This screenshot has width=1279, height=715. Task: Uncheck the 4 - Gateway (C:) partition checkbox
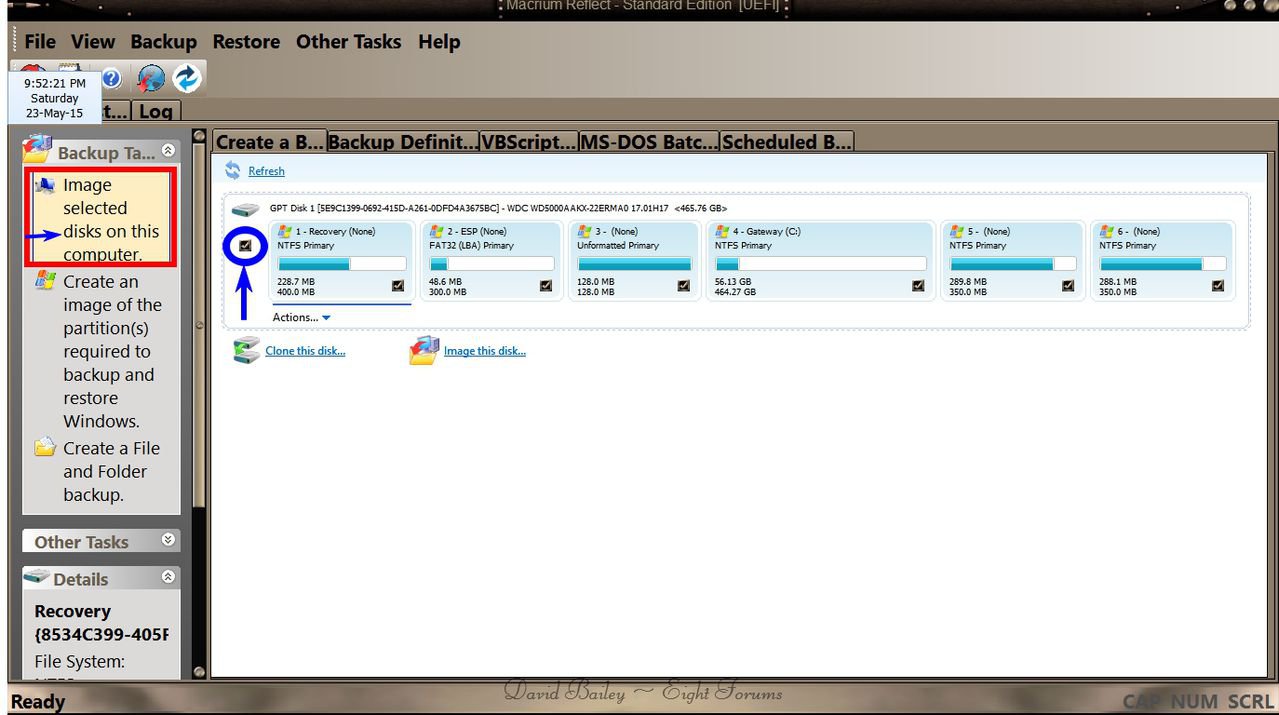918,285
